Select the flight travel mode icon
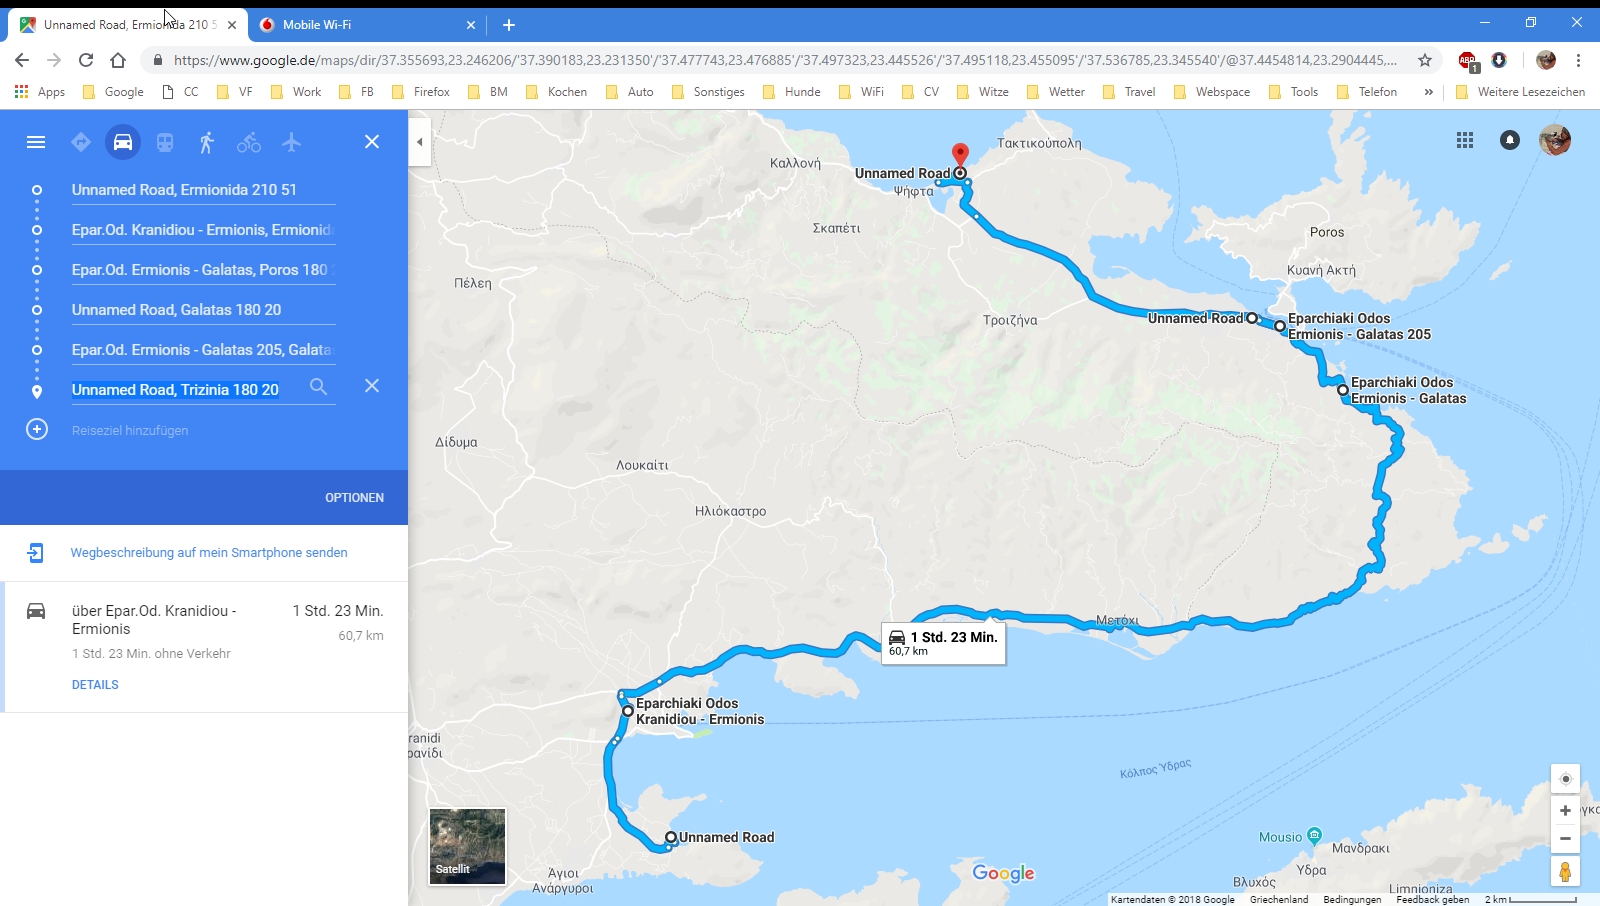The height and width of the screenshot is (906, 1600). [291, 142]
